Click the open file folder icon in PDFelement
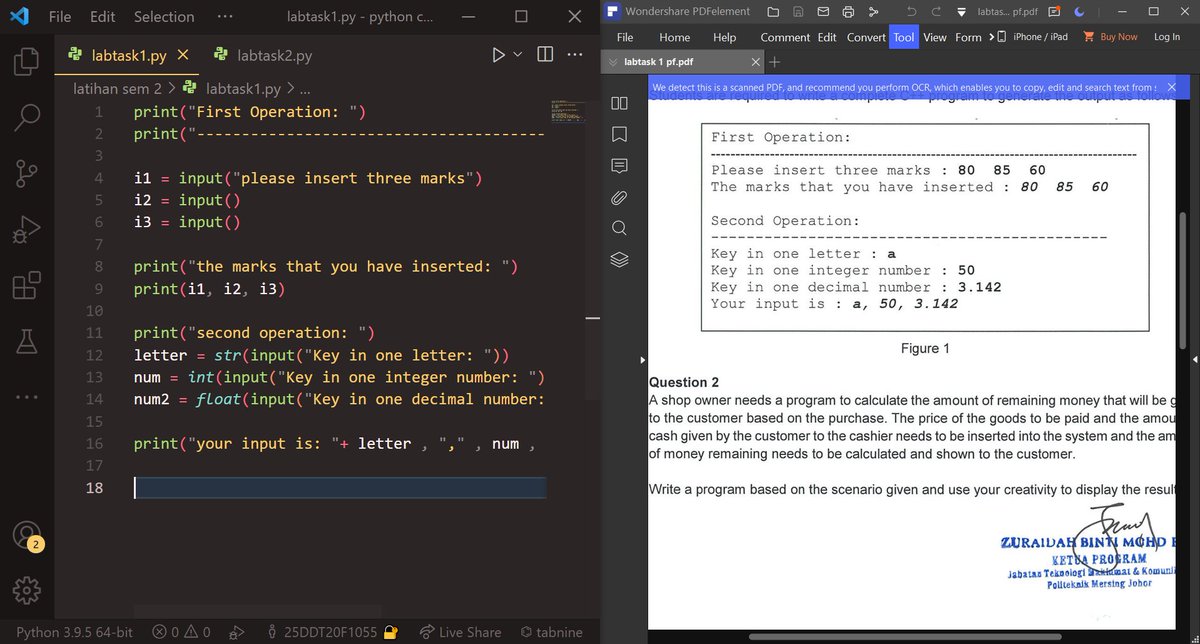This screenshot has height=644, width=1200. [x=774, y=11]
